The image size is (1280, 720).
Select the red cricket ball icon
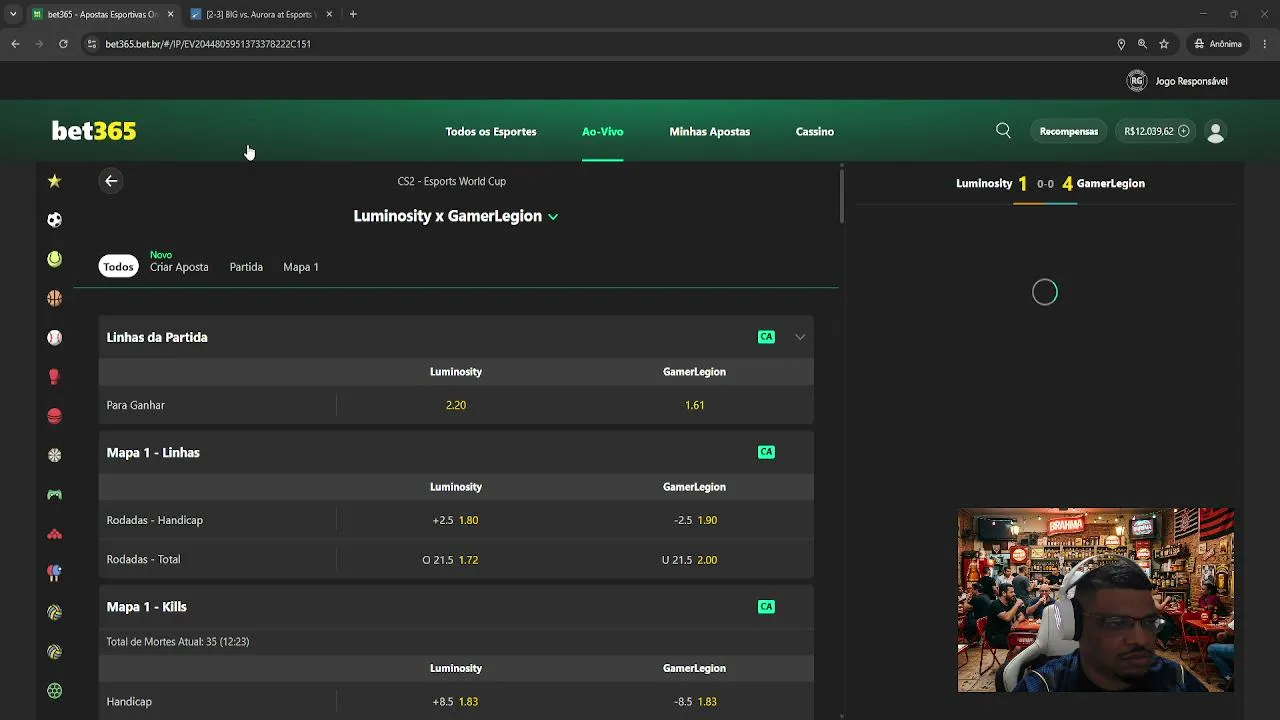point(54,416)
